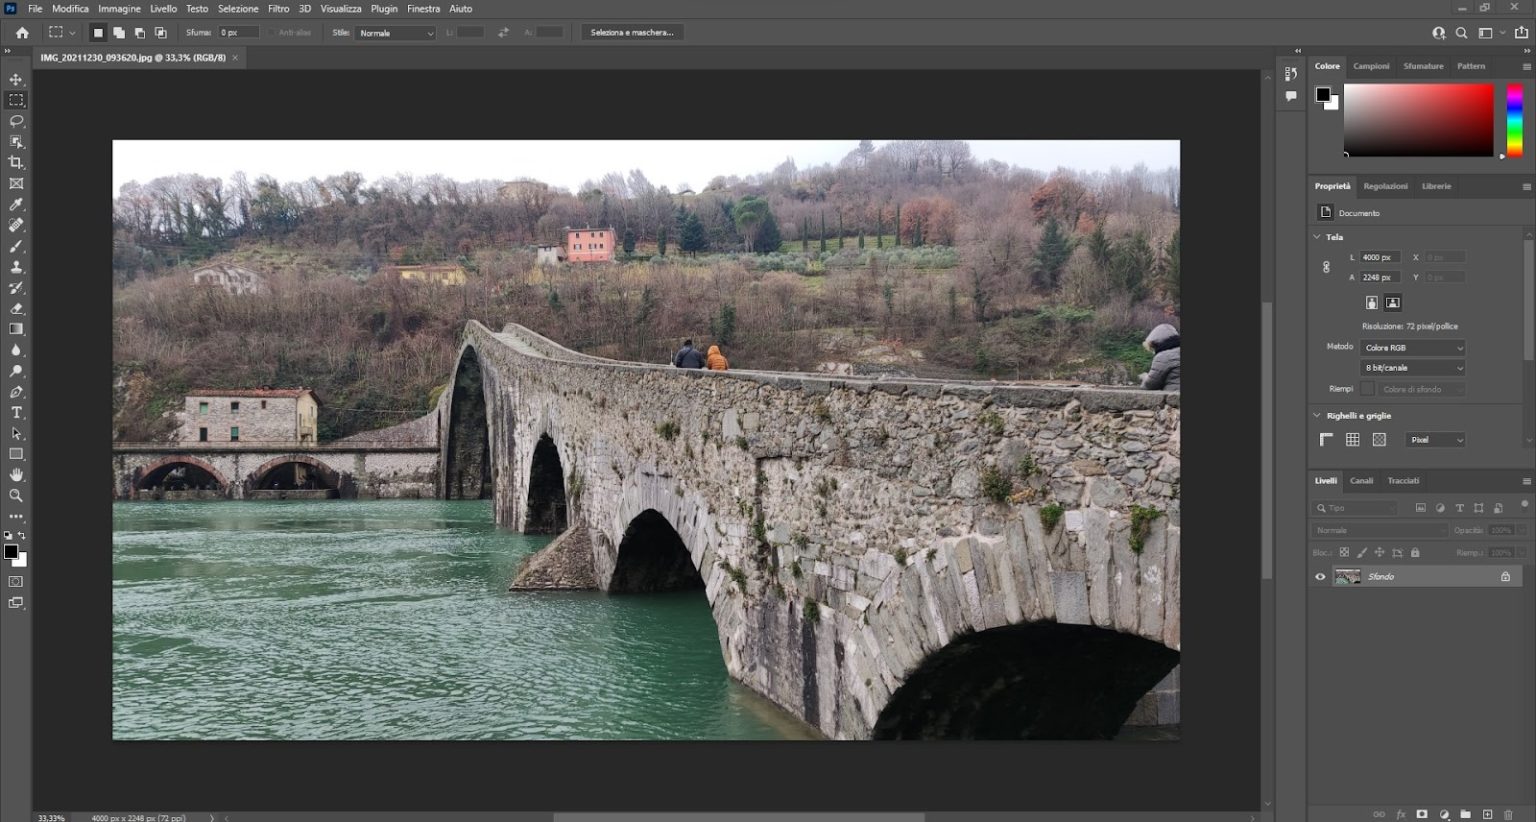
Task: Select the Eyedropper tool
Action: (16, 204)
